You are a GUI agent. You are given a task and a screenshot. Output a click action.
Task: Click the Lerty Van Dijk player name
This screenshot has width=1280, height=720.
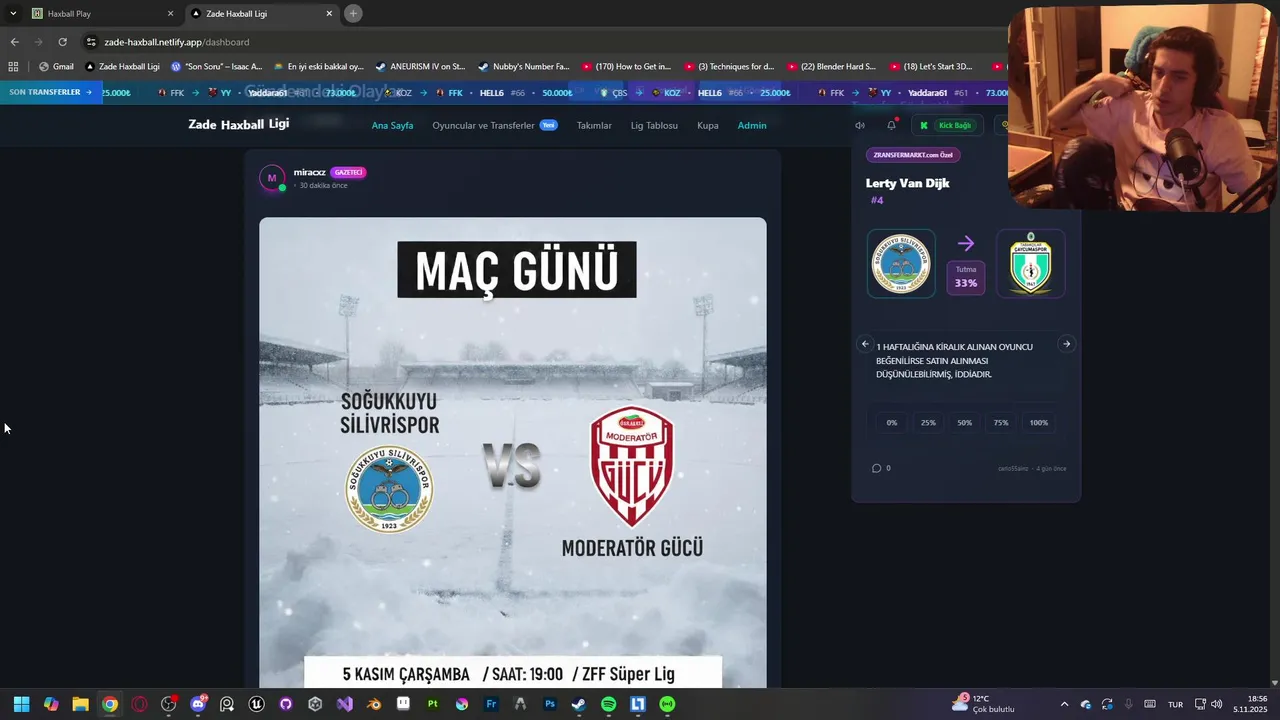(907, 183)
